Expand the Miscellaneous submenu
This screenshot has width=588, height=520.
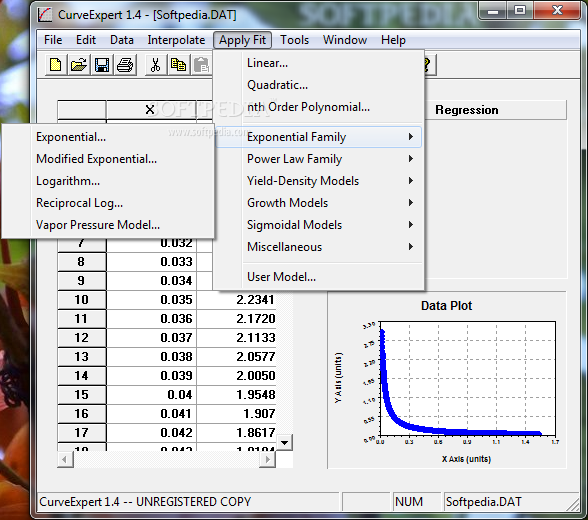tap(319, 247)
